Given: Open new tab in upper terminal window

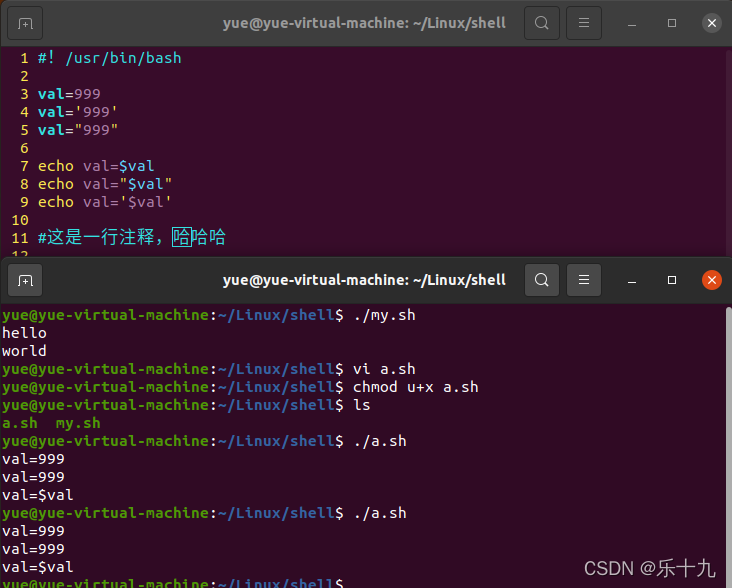Looking at the screenshot, I should [x=25, y=23].
